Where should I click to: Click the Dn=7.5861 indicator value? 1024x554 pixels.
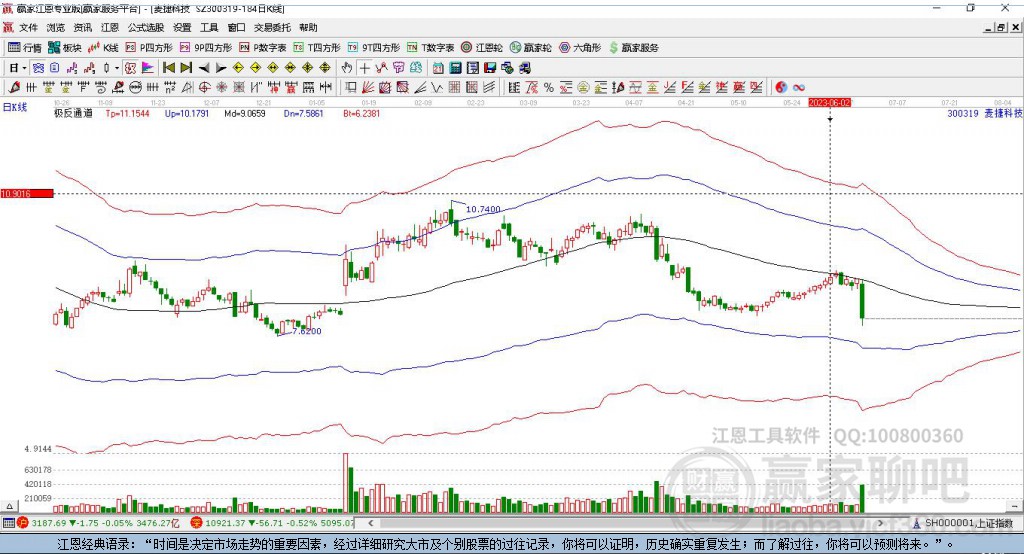coord(304,113)
